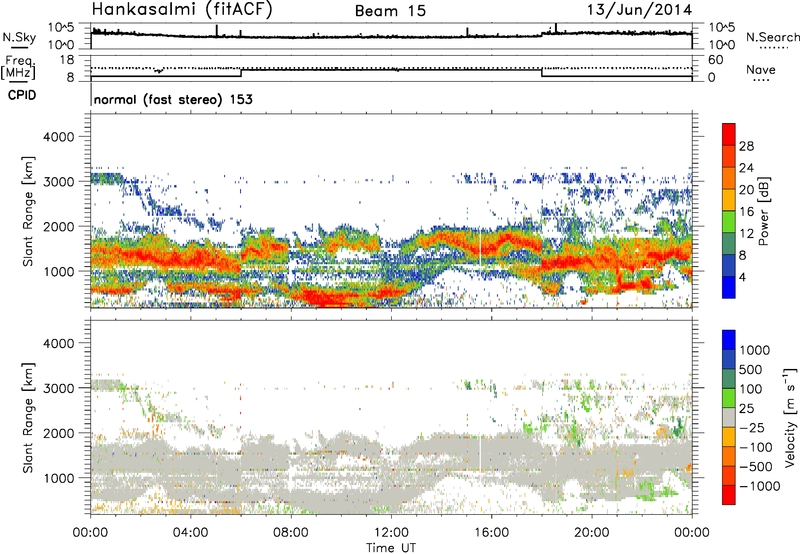Click the '4' tick on Power colorbar
The width and height of the screenshot is (800, 554).
coord(742,277)
